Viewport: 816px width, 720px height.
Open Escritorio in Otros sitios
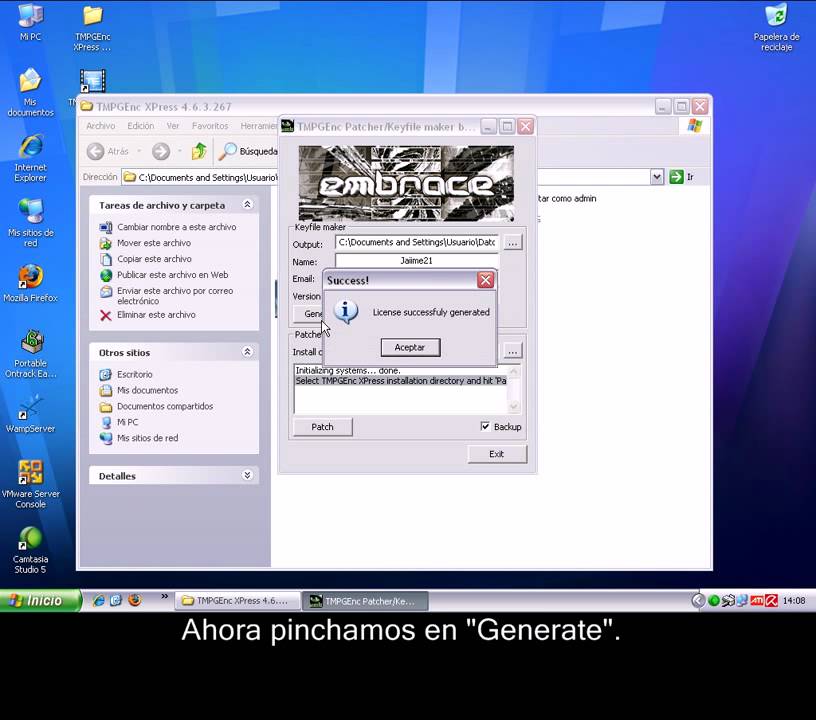pos(135,375)
